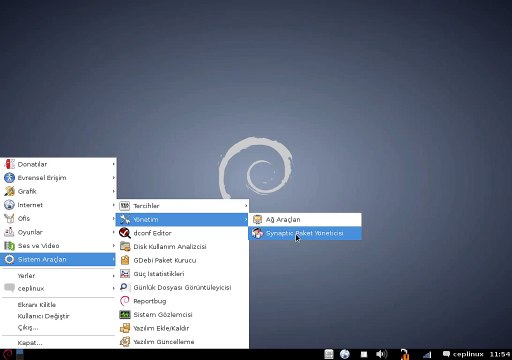Launch Synaptic Paket Yöneticisi

coord(305,233)
